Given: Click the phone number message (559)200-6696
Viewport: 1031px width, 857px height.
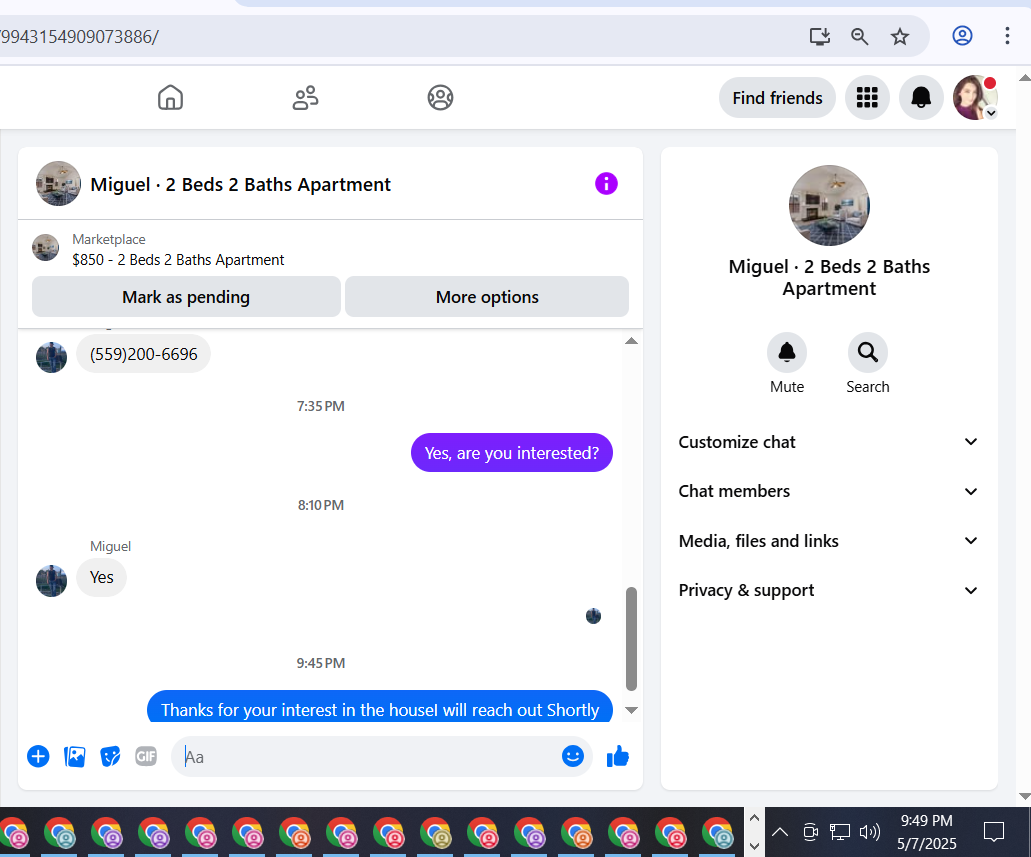Looking at the screenshot, I should tap(143, 354).
